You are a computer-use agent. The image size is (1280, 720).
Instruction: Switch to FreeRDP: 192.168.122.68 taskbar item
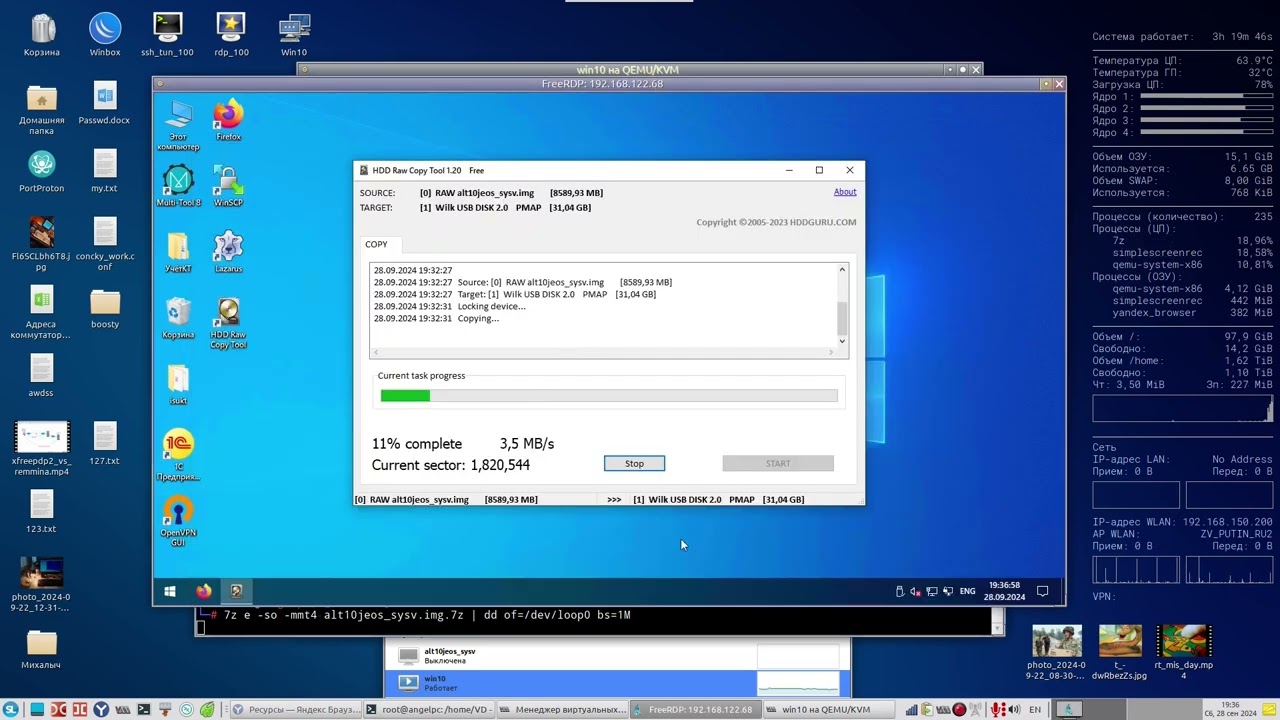pos(695,710)
